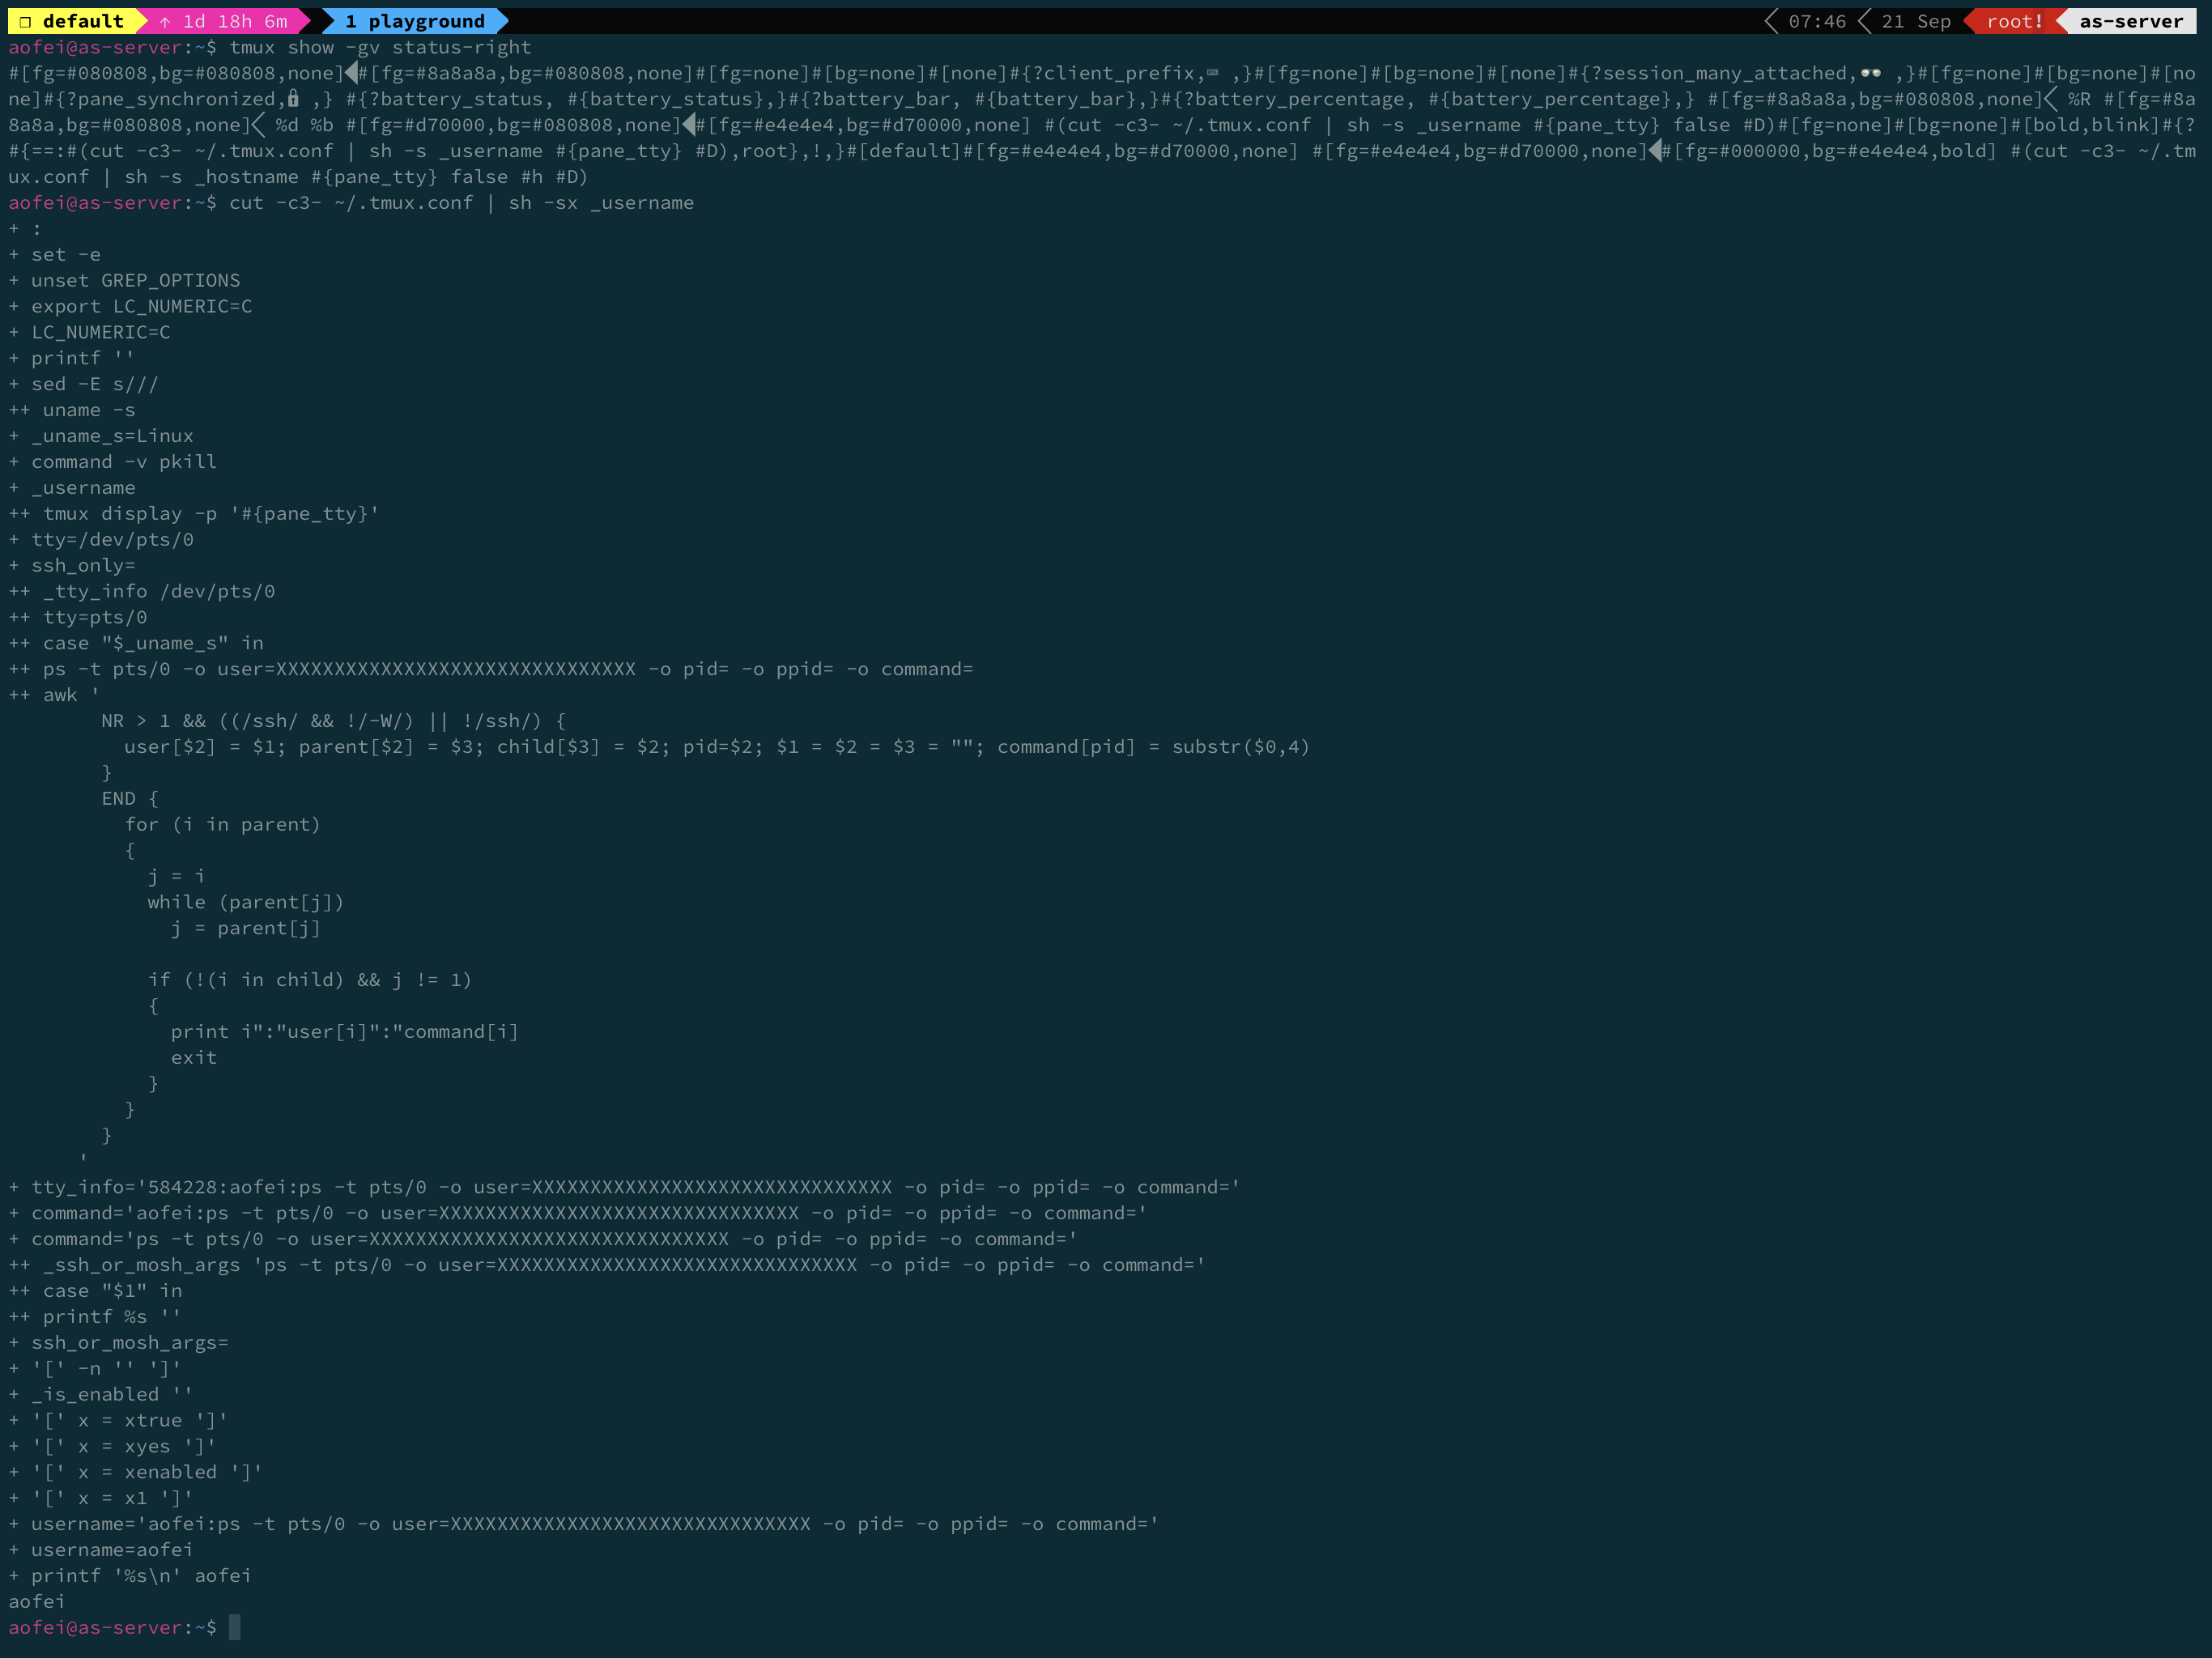The height and width of the screenshot is (1658, 2212).
Task: Click the '+ export LC_NUMERIC=C' line
Action: point(130,307)
